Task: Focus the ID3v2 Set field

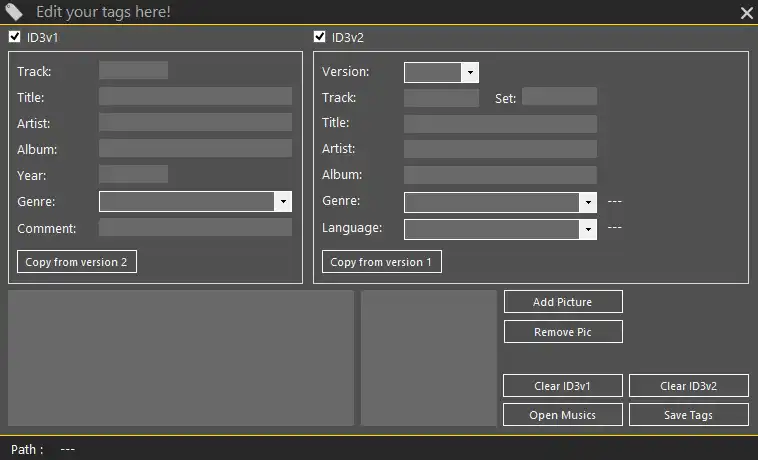Action: click(559, 96)
